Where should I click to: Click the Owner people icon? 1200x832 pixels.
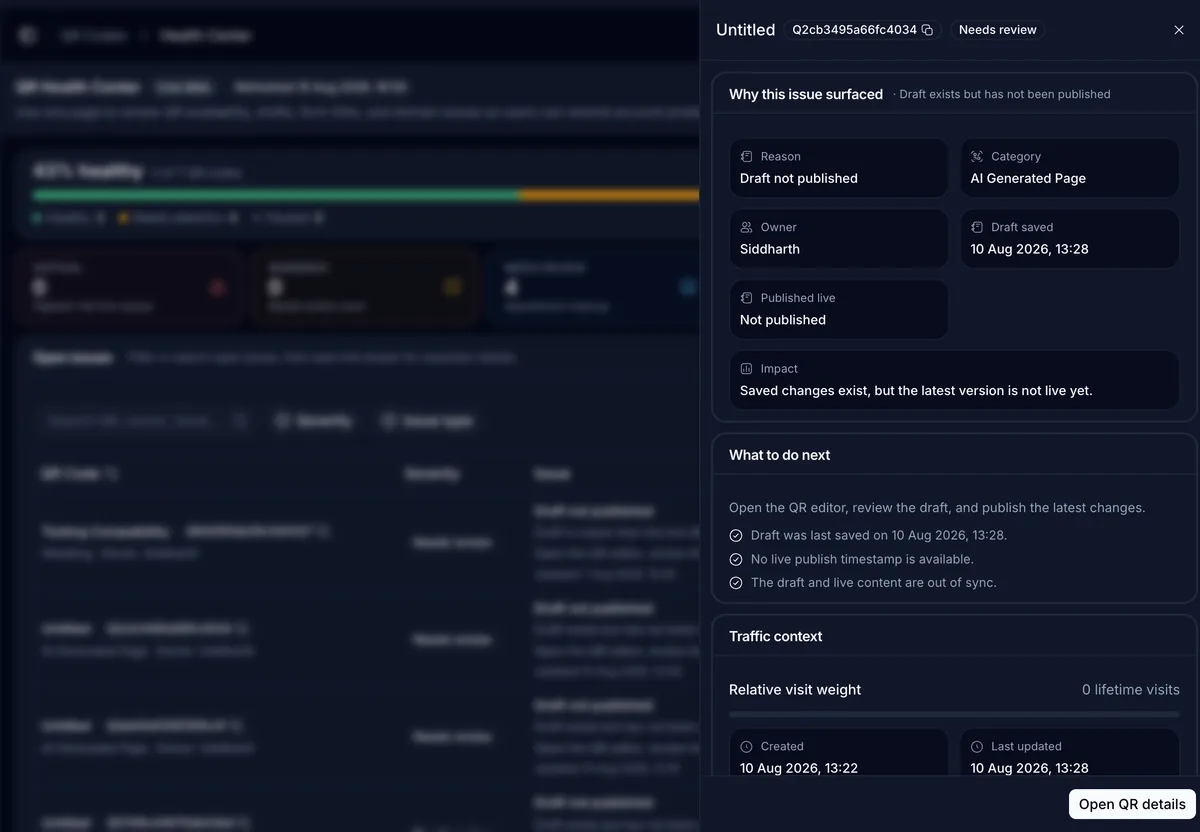[746, 228]
